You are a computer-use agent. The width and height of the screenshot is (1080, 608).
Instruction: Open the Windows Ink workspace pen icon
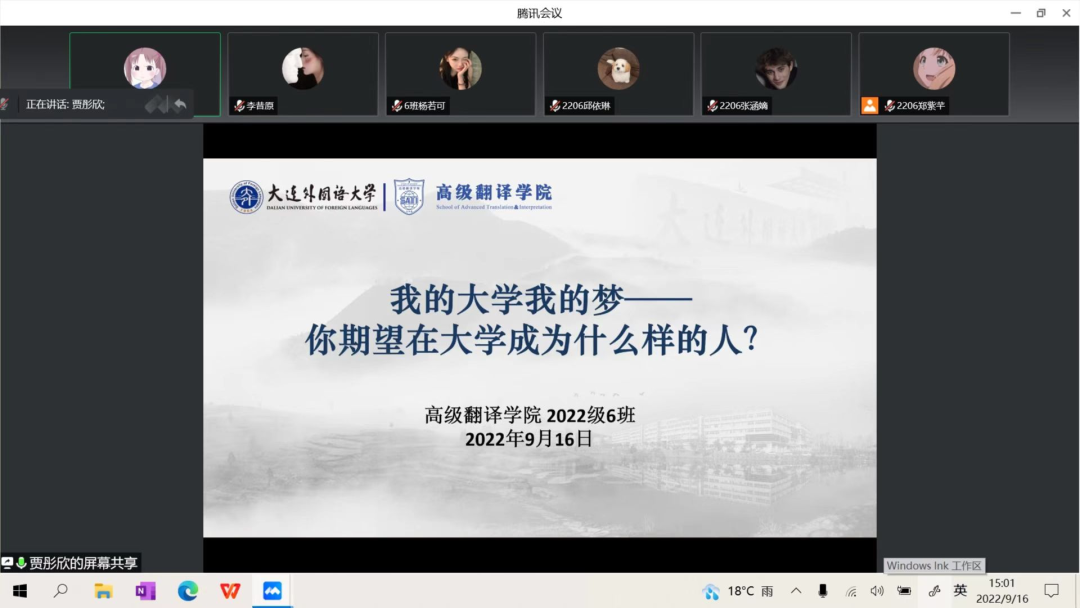tap(934, 591)
